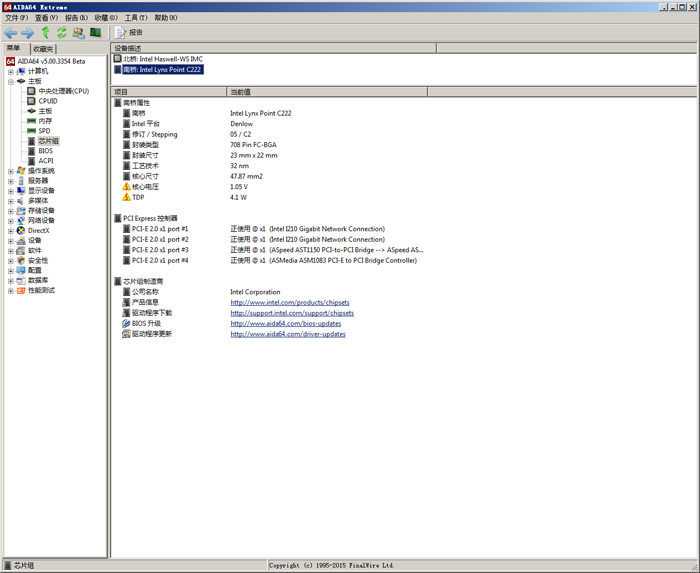Expand the 显示设备 tree node
The height and width of the screenshot is (573, 700).
tap(11, 191)
